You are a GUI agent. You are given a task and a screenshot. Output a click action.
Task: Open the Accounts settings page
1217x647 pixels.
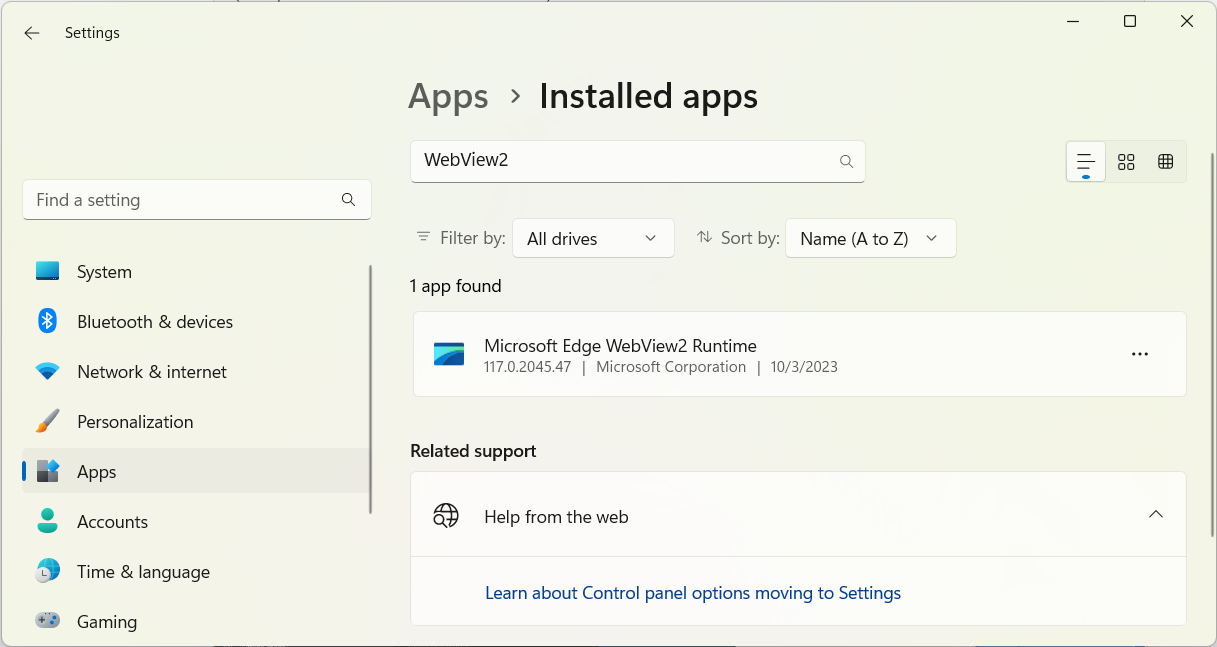(x=112, y=522)
